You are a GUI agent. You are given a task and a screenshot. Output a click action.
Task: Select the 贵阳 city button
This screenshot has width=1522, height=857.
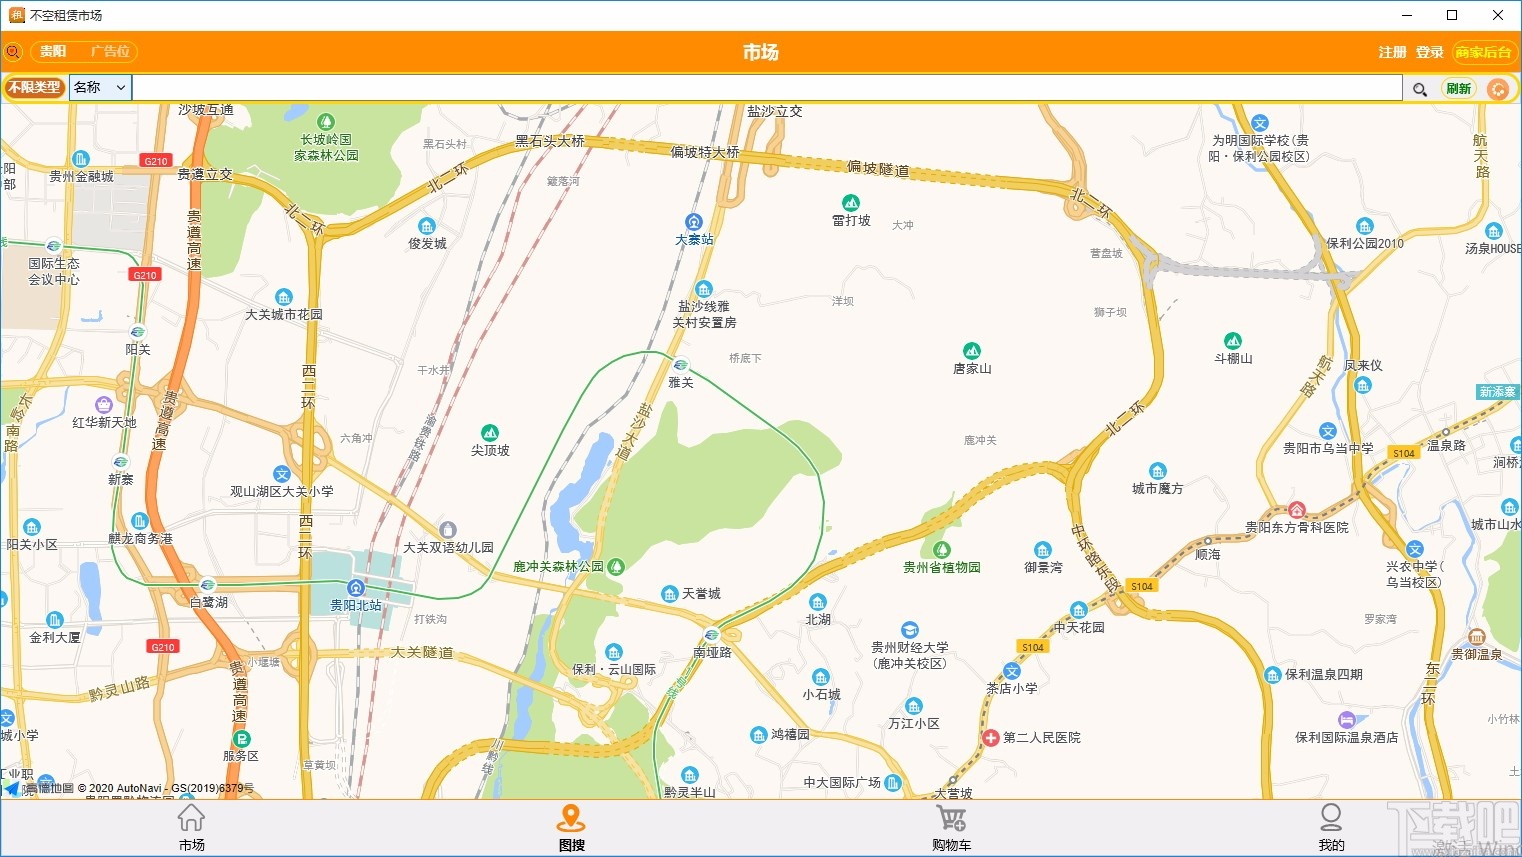click(x=53, y=52)
